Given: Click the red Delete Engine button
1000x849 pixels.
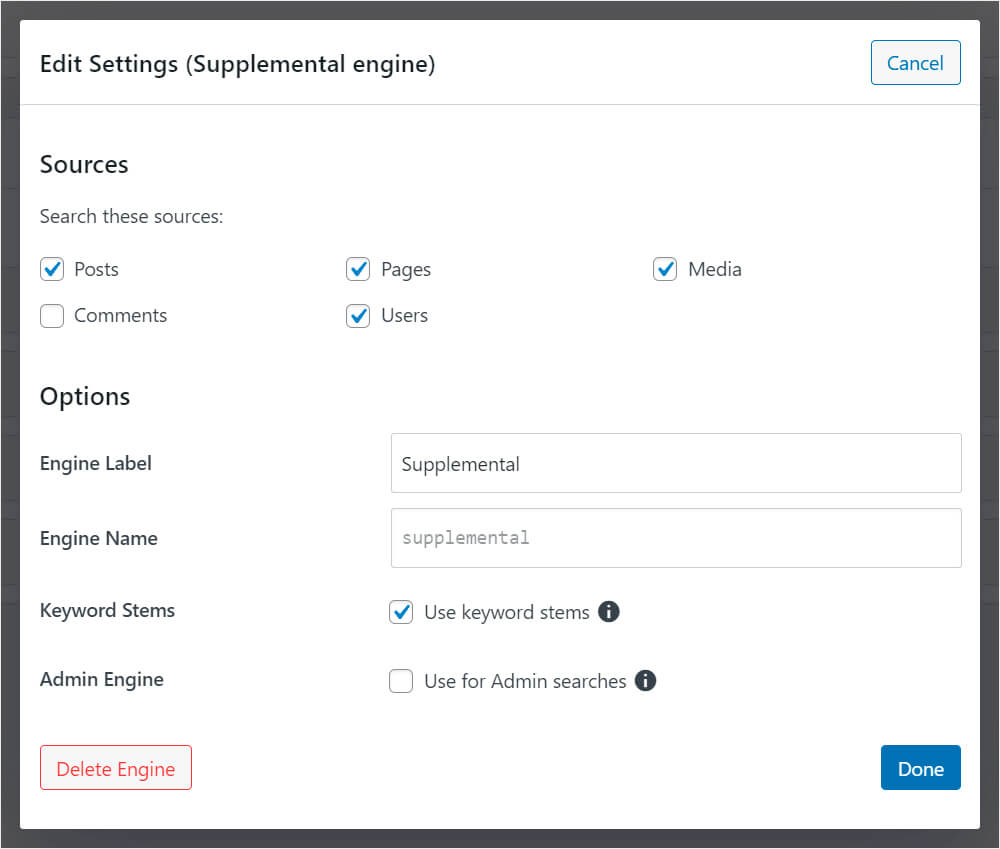Looking at the screenshot, I should click(x=116, y=768).
